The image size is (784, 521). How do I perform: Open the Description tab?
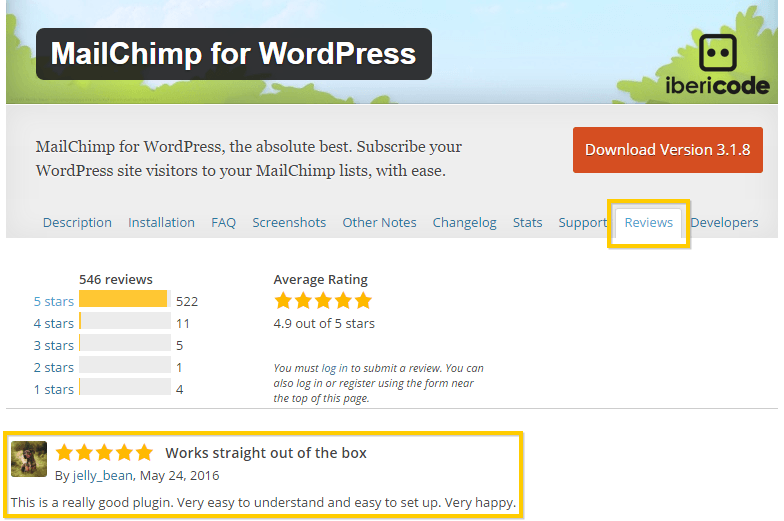tap(77, 222)
